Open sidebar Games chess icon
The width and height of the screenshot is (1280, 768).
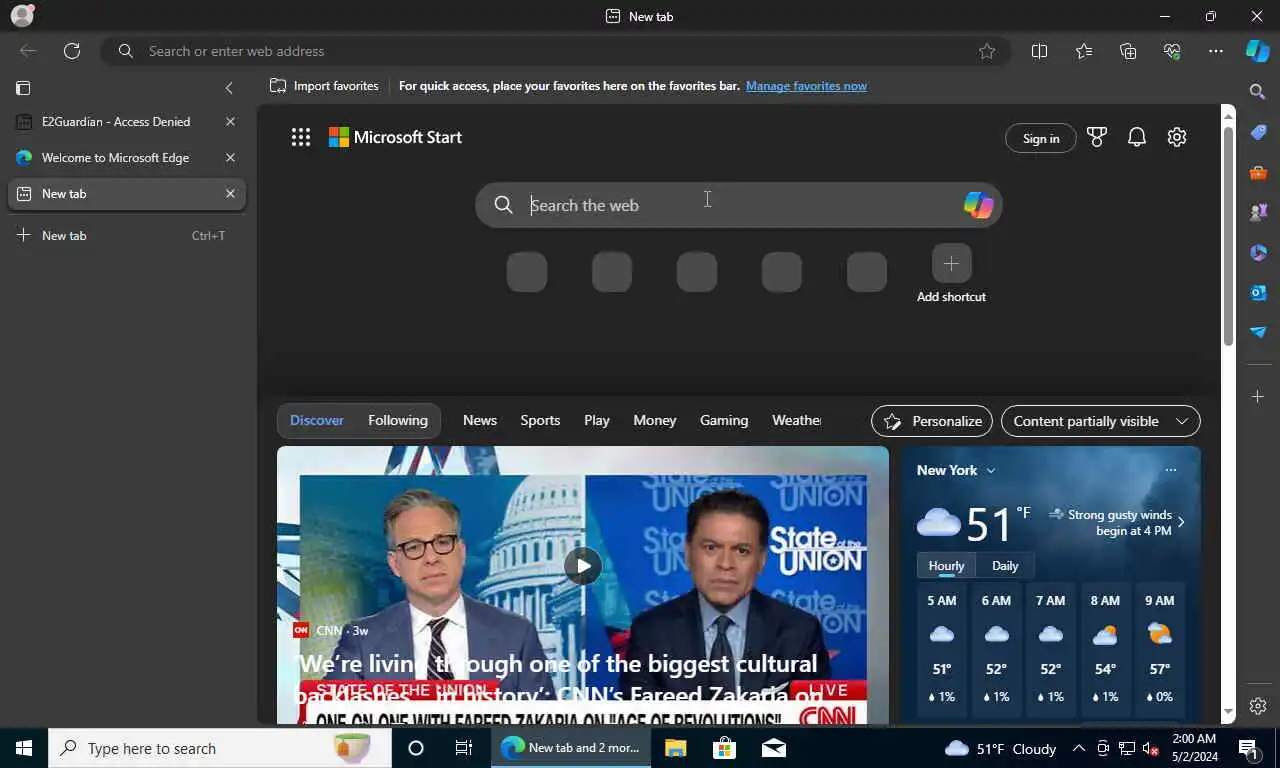1258,212
